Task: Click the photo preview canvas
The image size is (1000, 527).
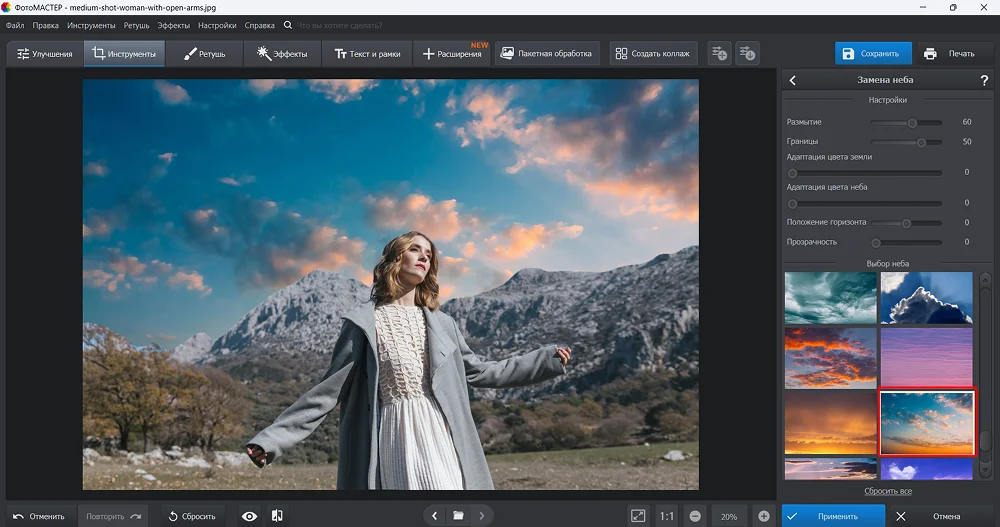Action: point(390,285)
